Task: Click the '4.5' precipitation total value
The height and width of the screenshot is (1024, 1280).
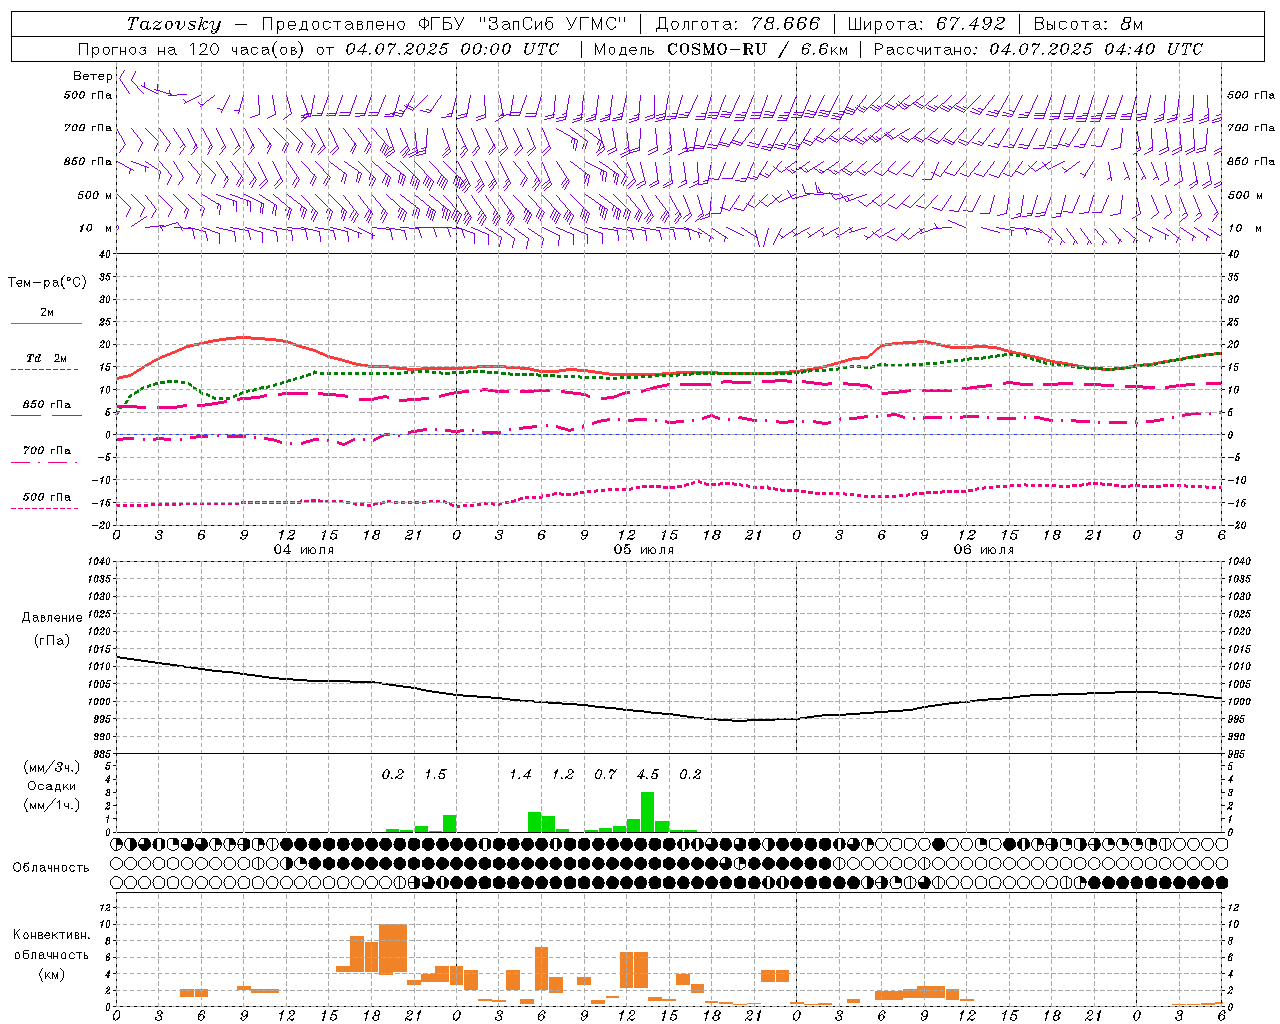Action: pyautogui.click(x=648, y=774)
